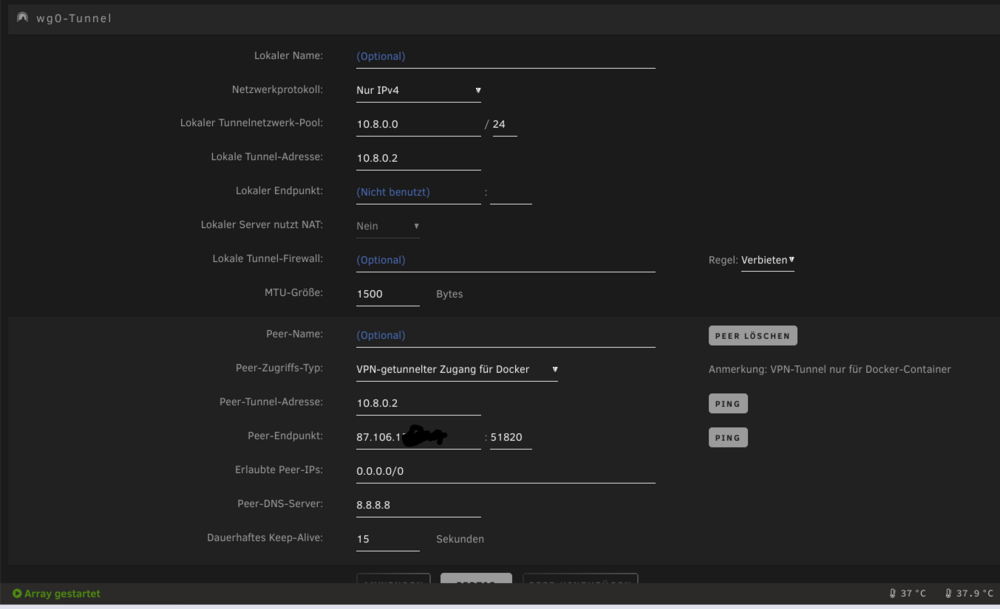The width and height of the screenshot is (1000, 609).
Task: Ping the Peer-Tunnel-Adresse
Action: (728, 404)
